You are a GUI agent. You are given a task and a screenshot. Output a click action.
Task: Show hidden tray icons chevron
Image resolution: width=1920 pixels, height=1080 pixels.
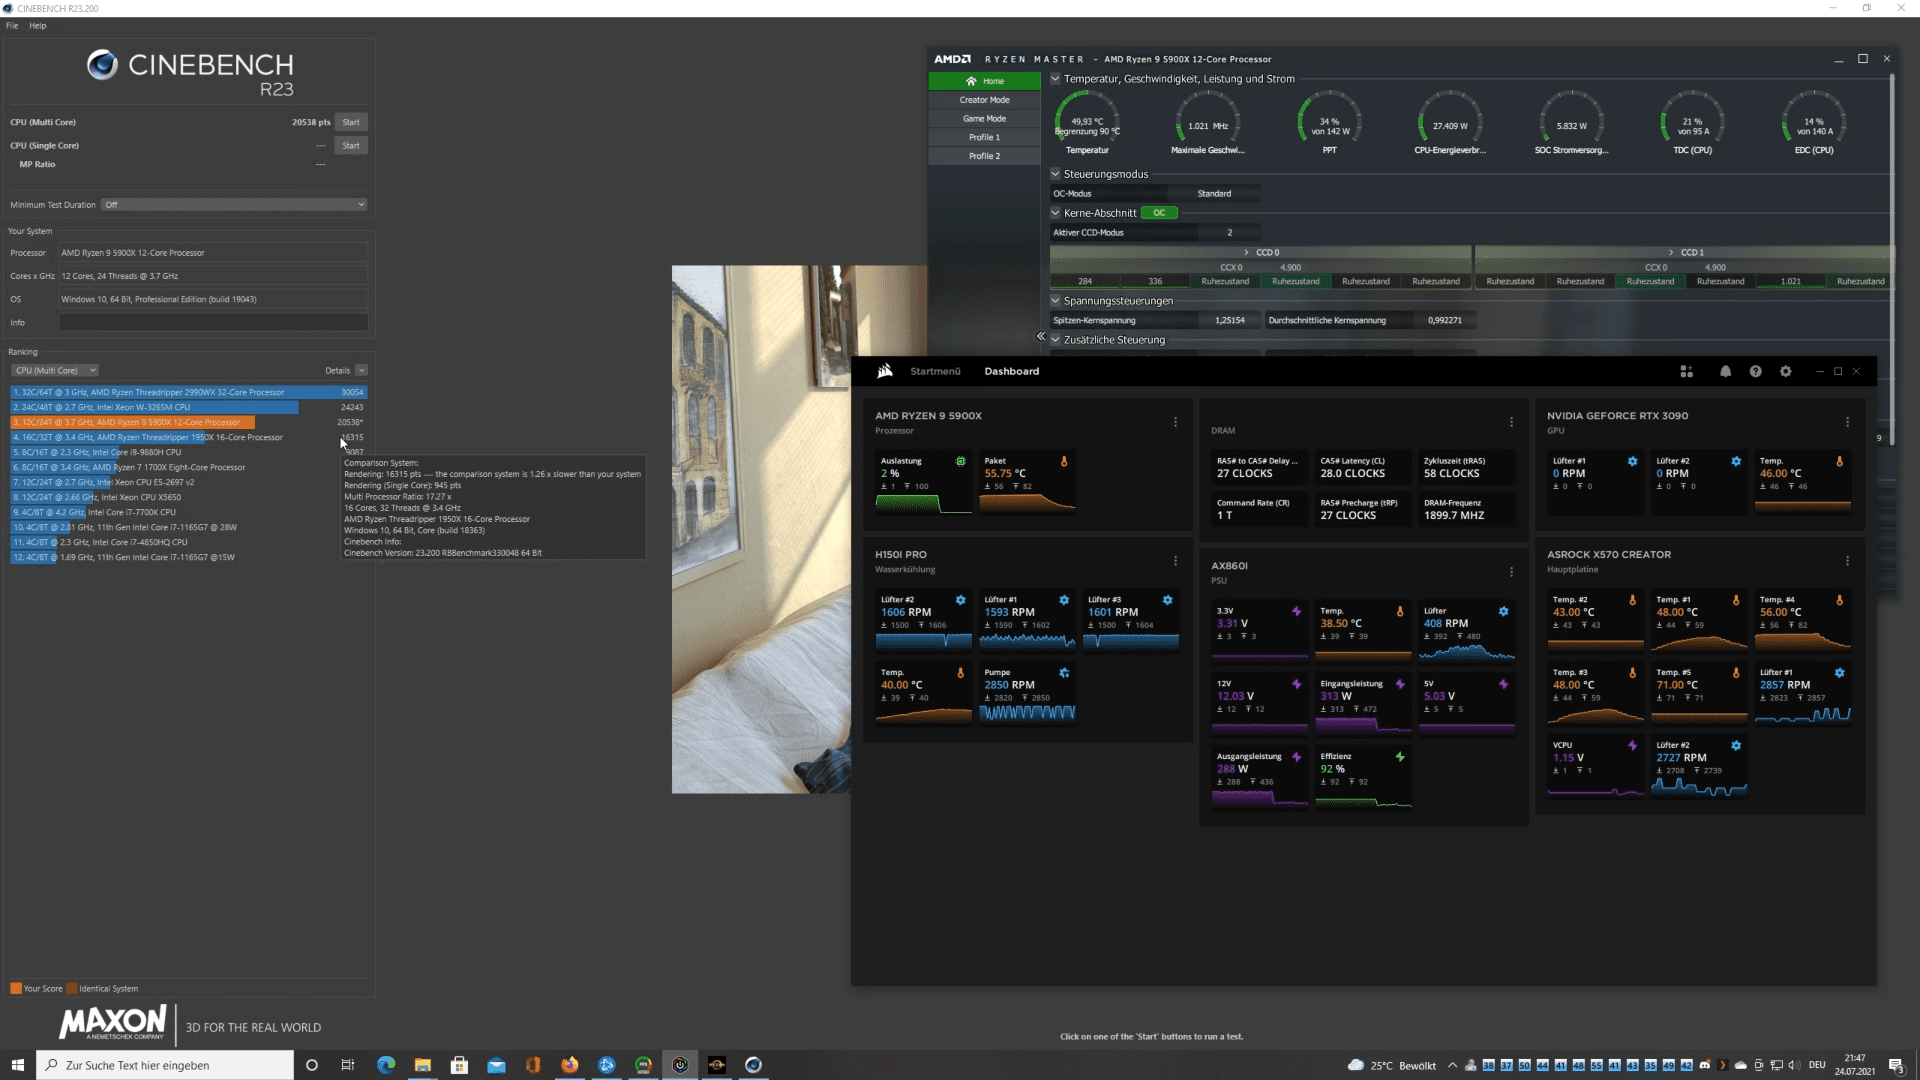[1453, 1065]
